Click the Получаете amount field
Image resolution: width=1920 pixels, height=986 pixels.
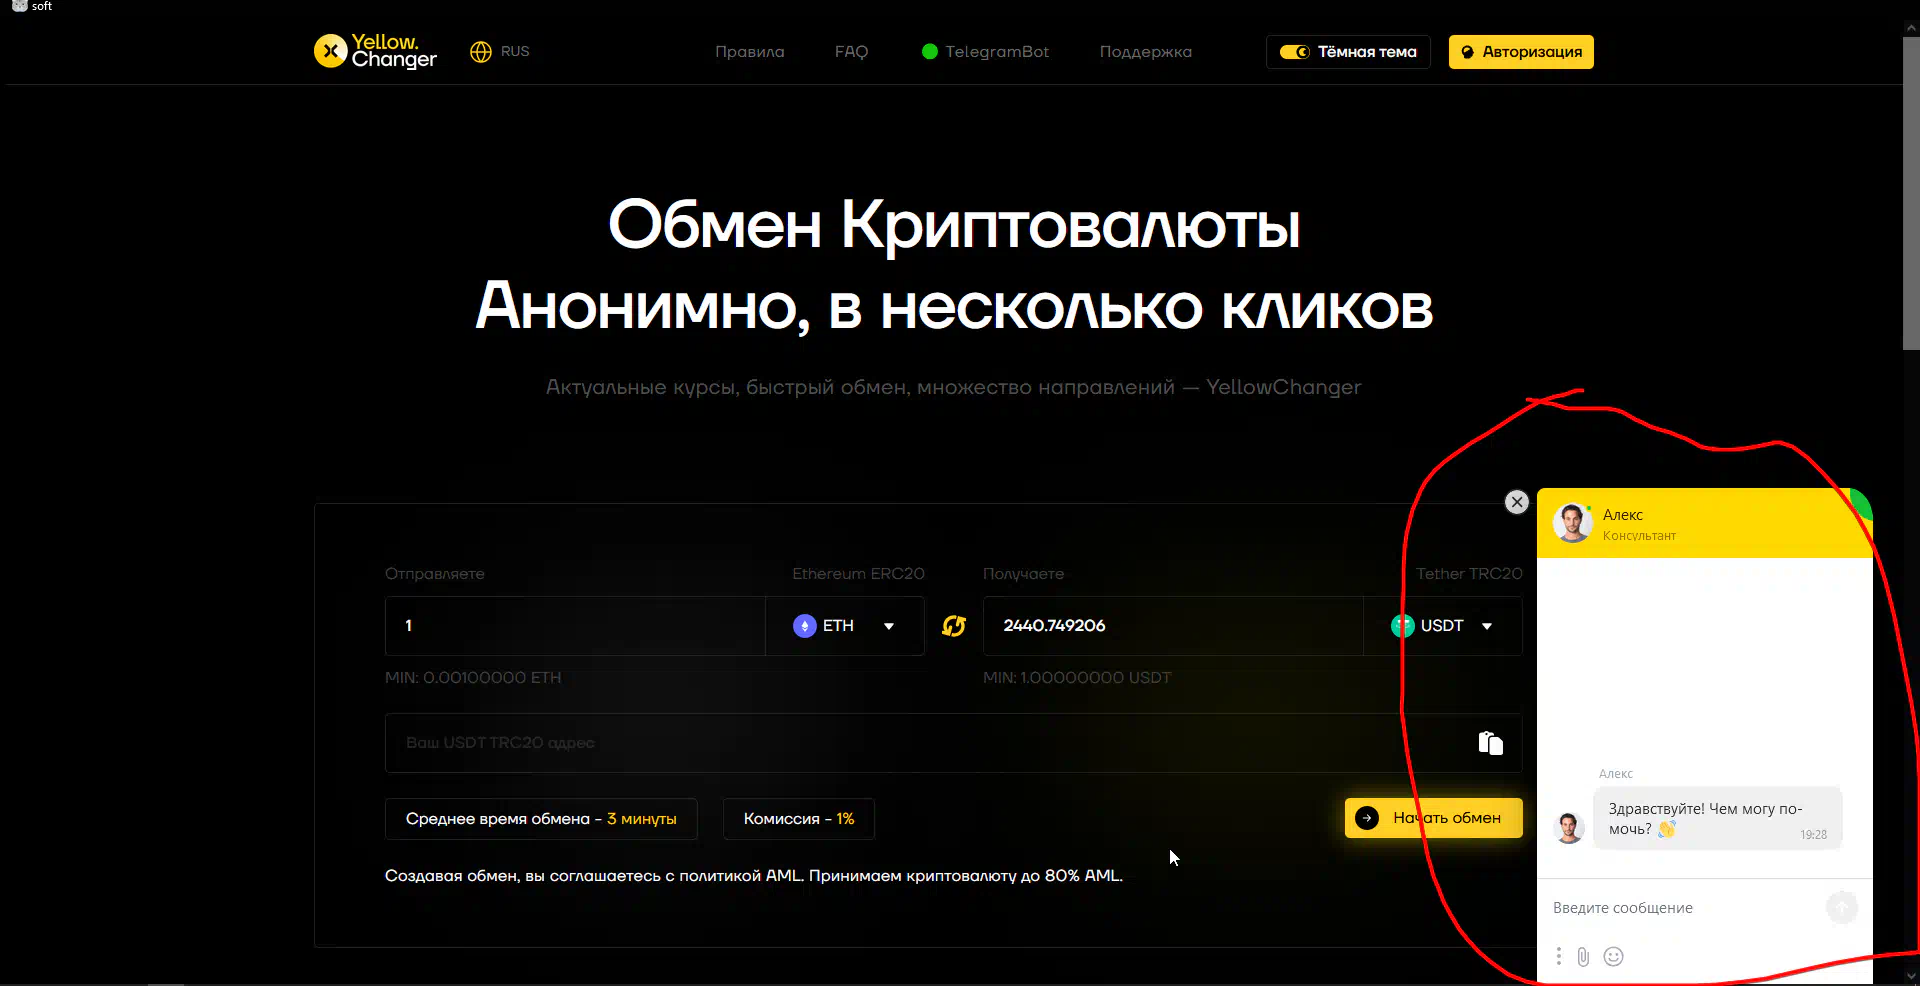pyautogui.click(x=1173, y=626)
